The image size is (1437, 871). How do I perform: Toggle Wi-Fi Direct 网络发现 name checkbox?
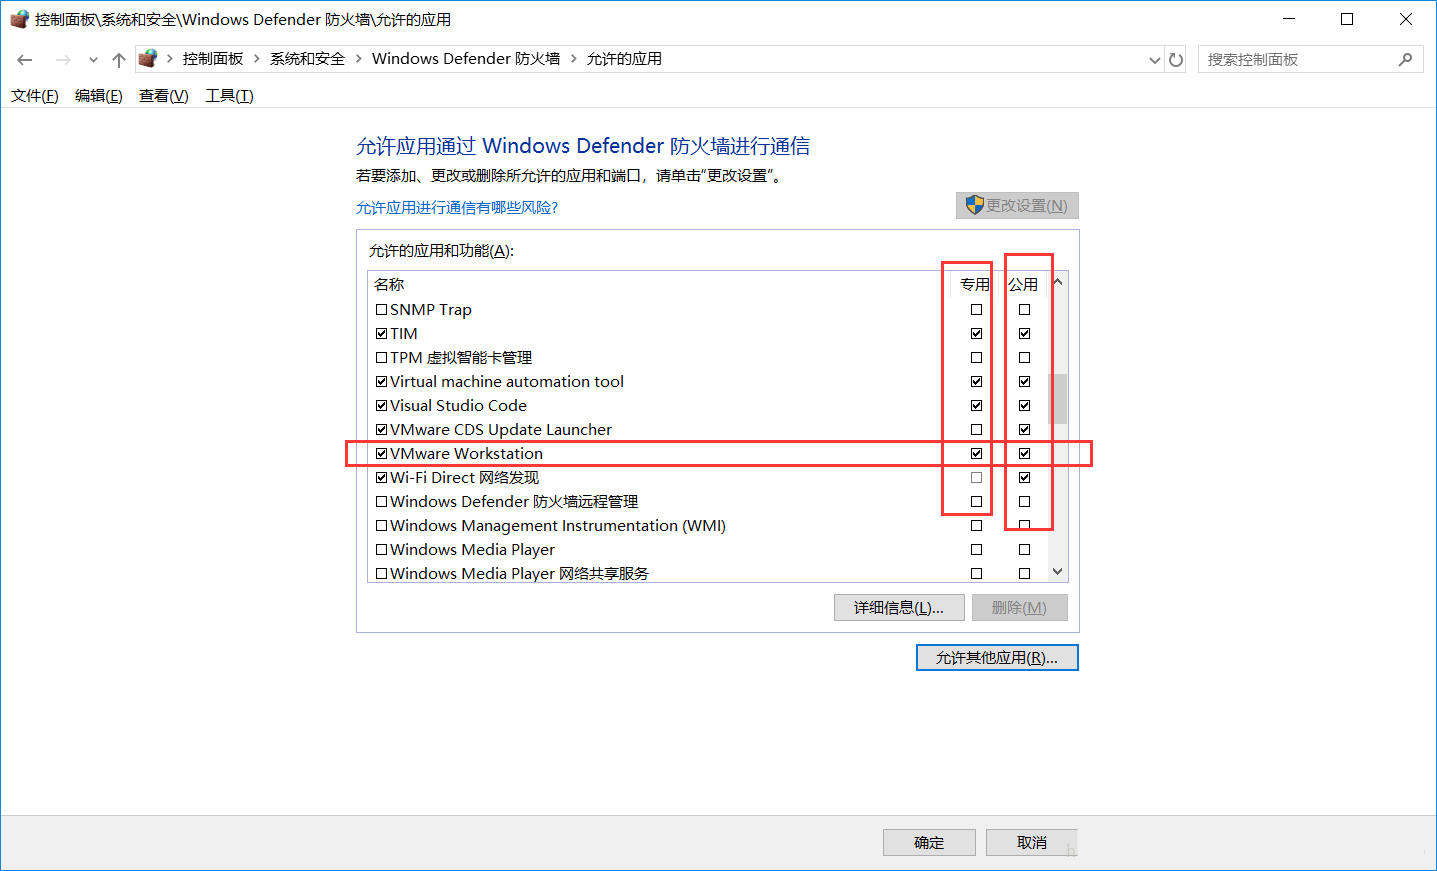(381, 478)
